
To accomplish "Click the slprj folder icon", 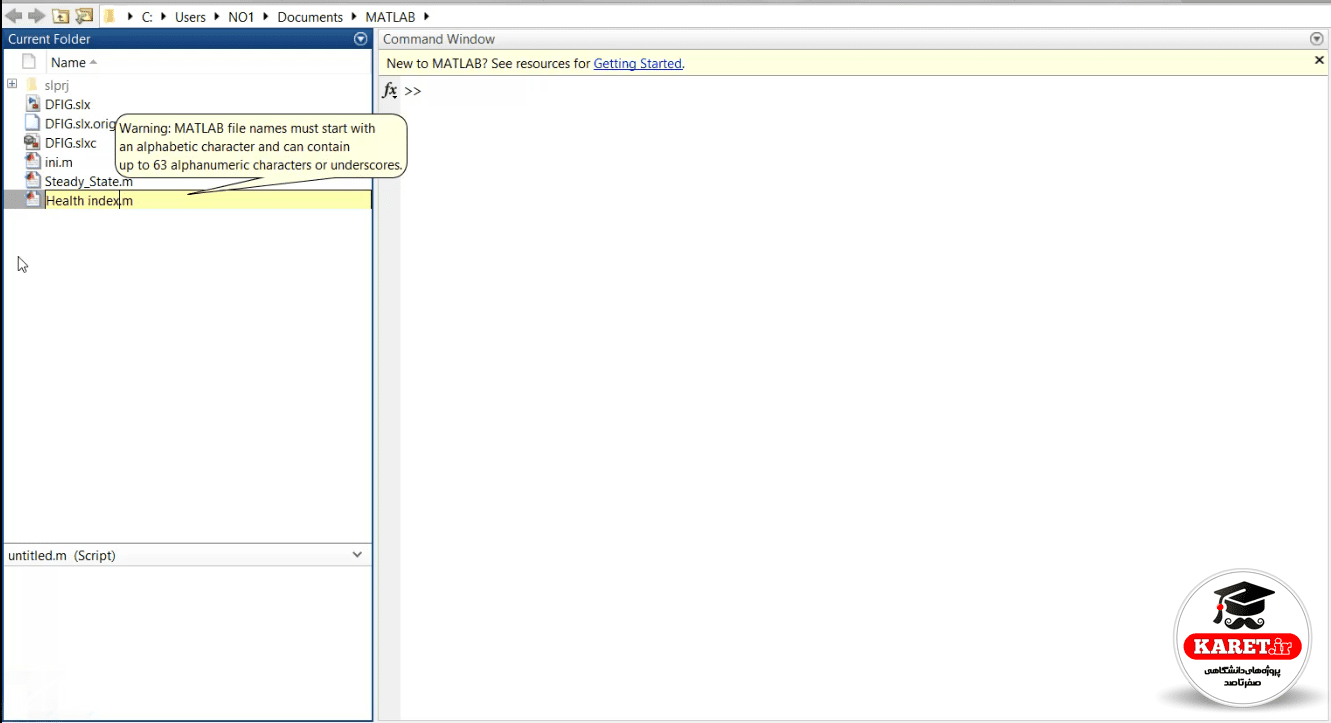I will (31, 85).
